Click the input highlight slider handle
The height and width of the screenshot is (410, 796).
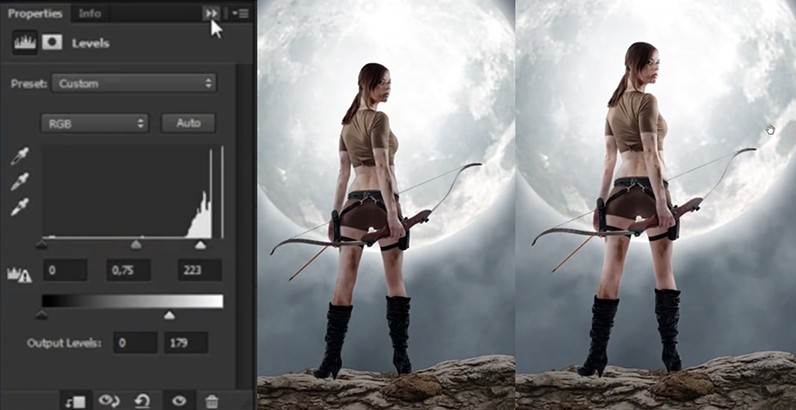pos(201,245)
